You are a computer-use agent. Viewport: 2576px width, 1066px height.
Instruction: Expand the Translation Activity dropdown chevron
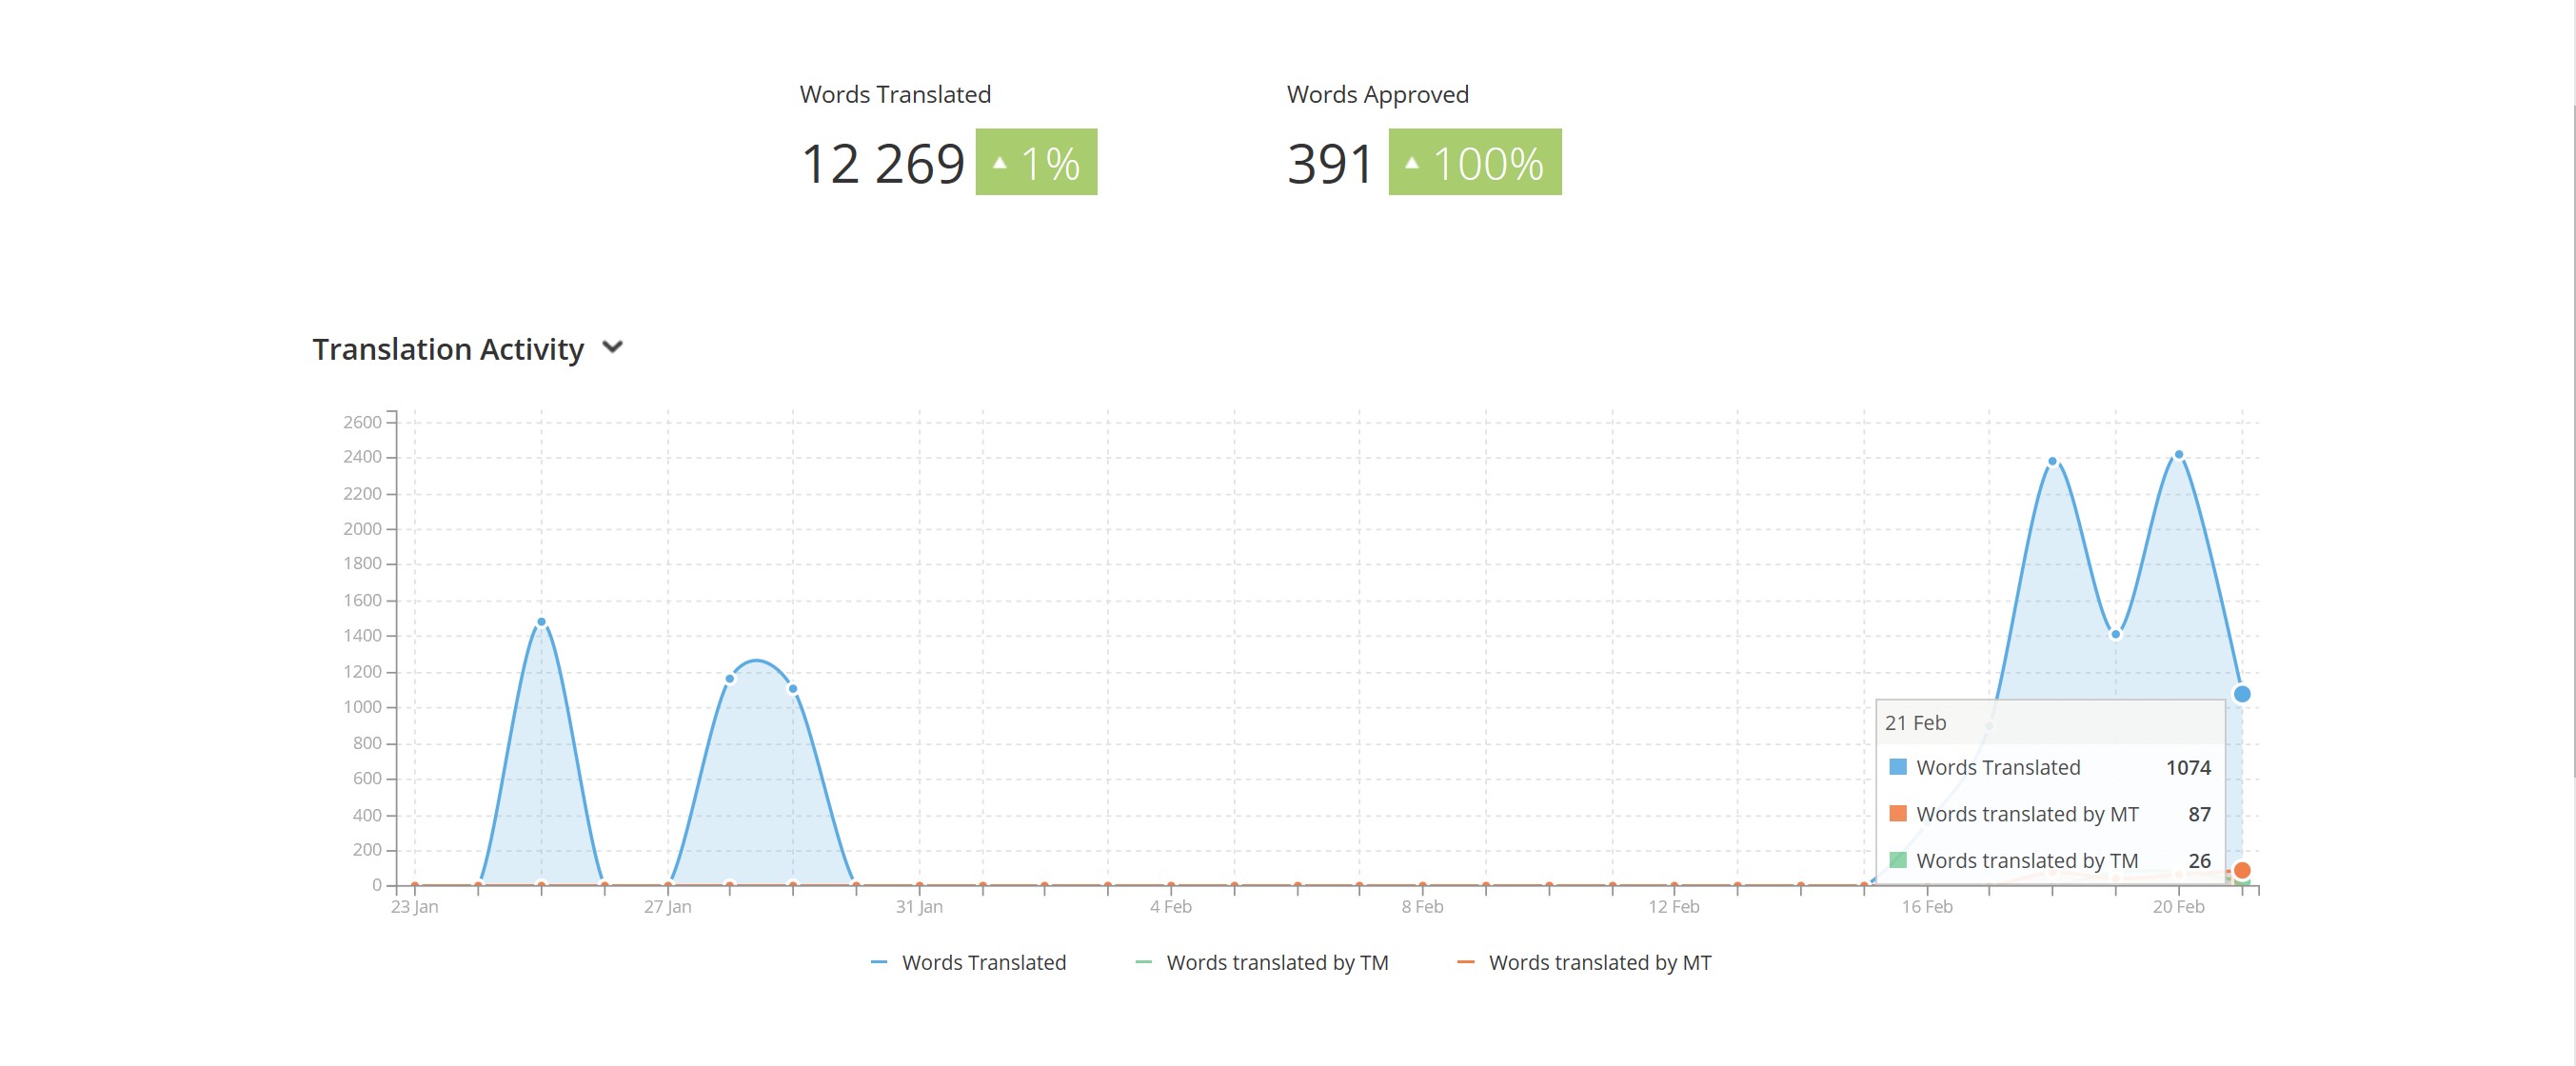[613, 347]
